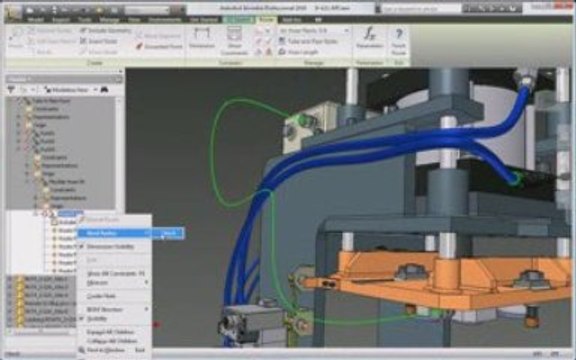Switch to the Model ribbon tab

click(36, 19)
